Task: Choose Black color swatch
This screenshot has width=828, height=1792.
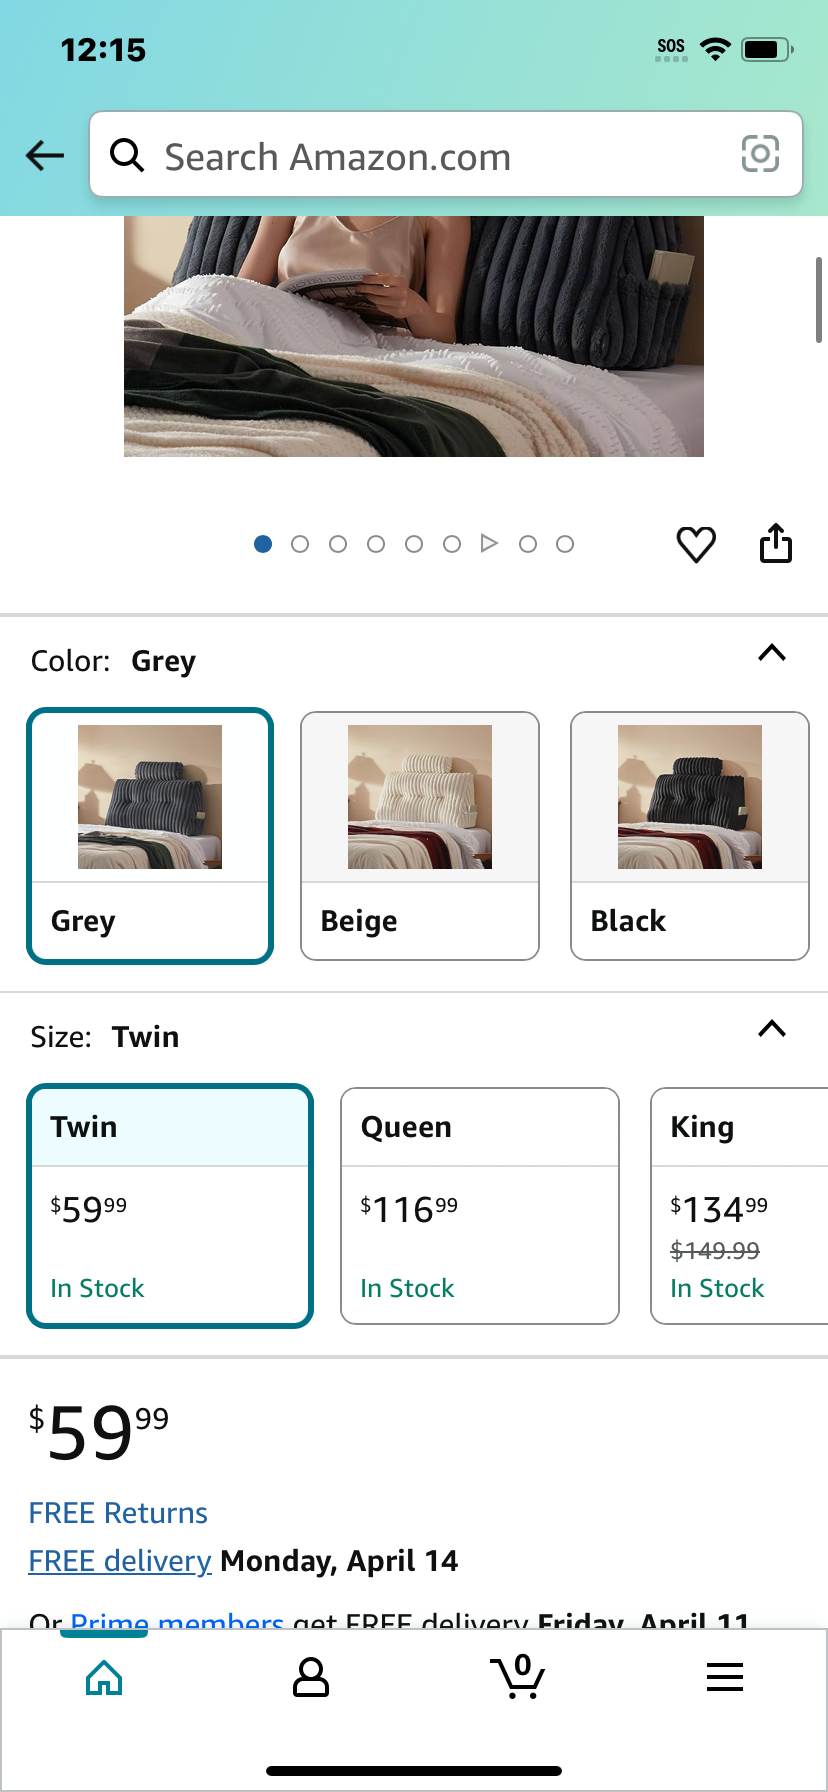Action: pyautogui.click(x=690, y=836)
